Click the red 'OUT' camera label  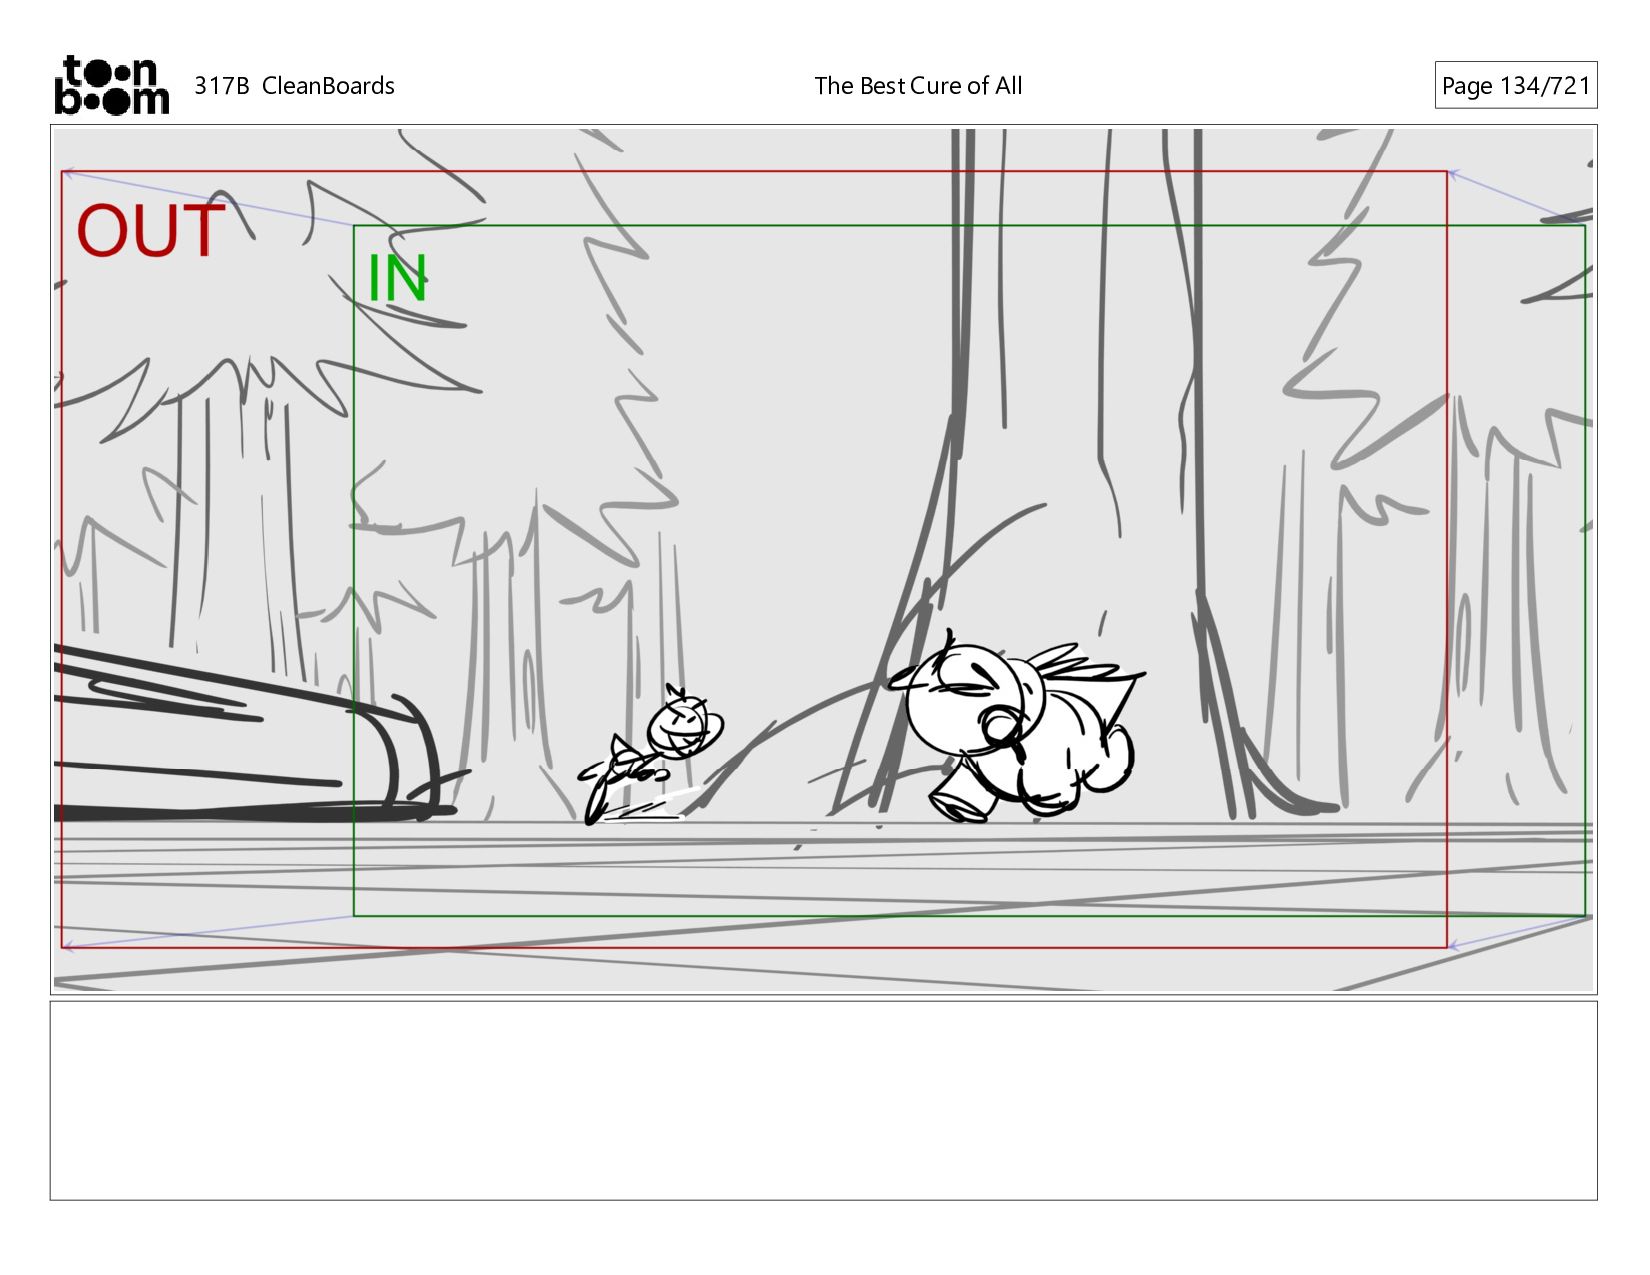[150, 231]
